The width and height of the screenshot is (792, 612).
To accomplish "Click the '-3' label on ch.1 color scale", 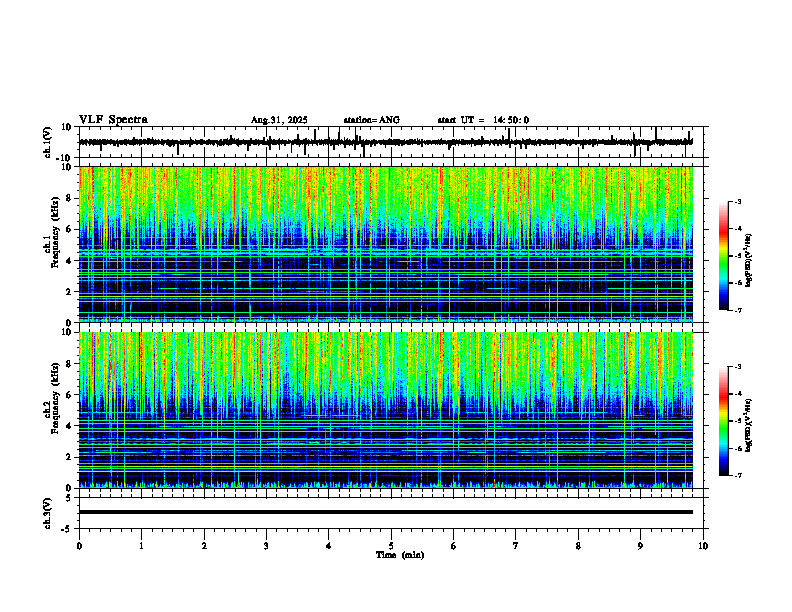I will tap(737, 202).
